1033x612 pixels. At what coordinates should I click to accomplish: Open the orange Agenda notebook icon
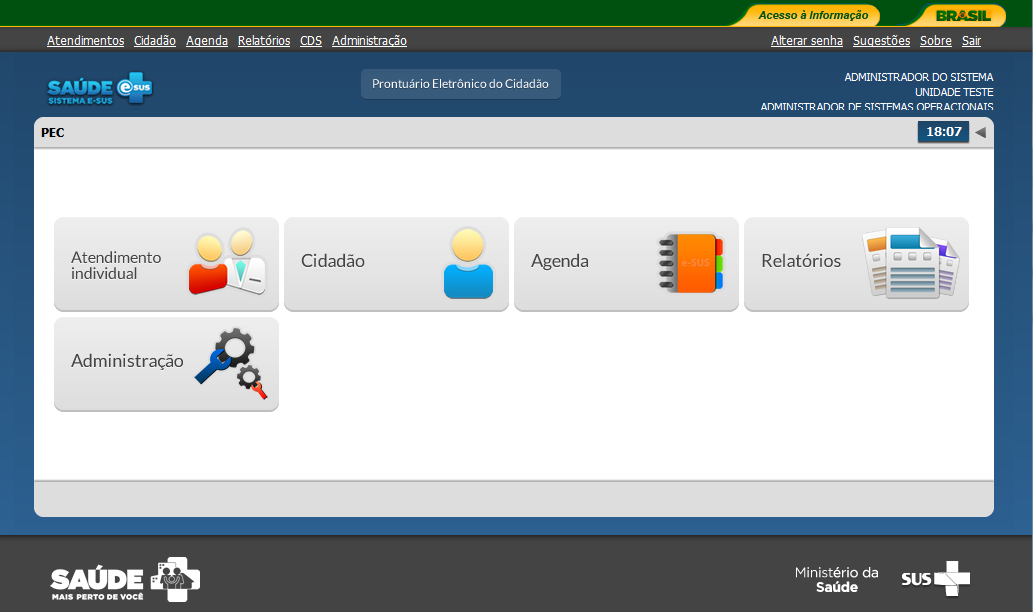point(690,263)
